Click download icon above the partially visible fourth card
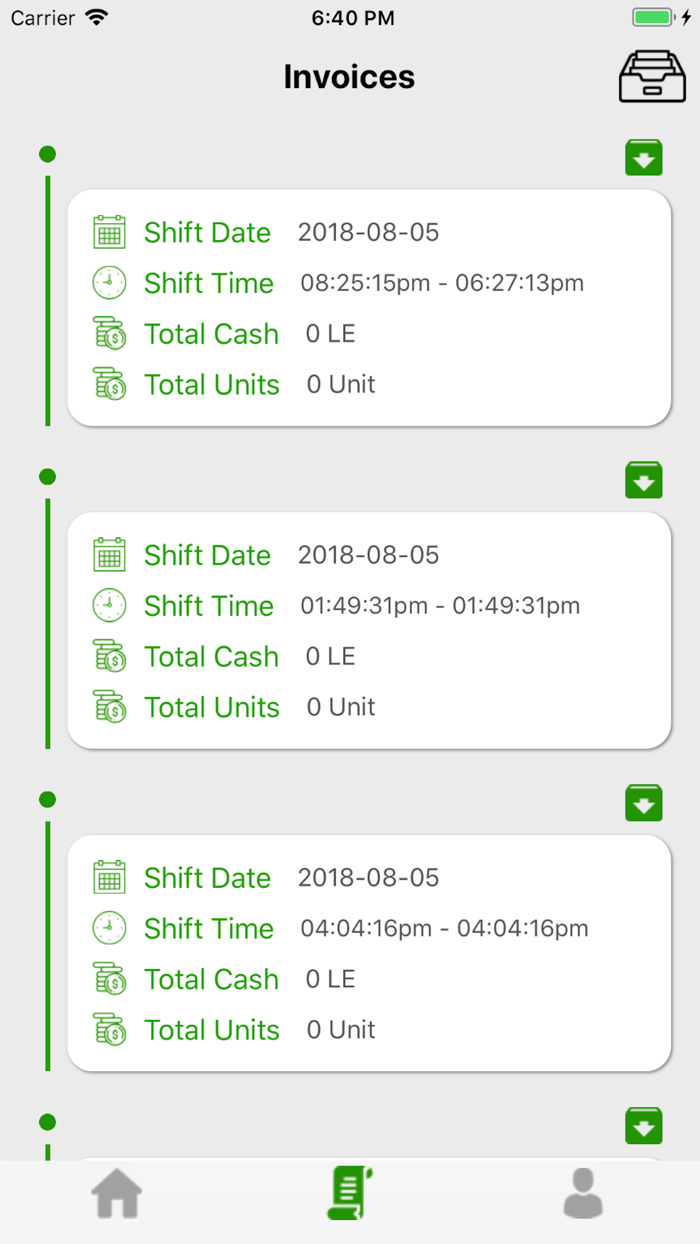Viewport: 700px width, 1244px height. pyautogui.click(x=644, y=1126)
